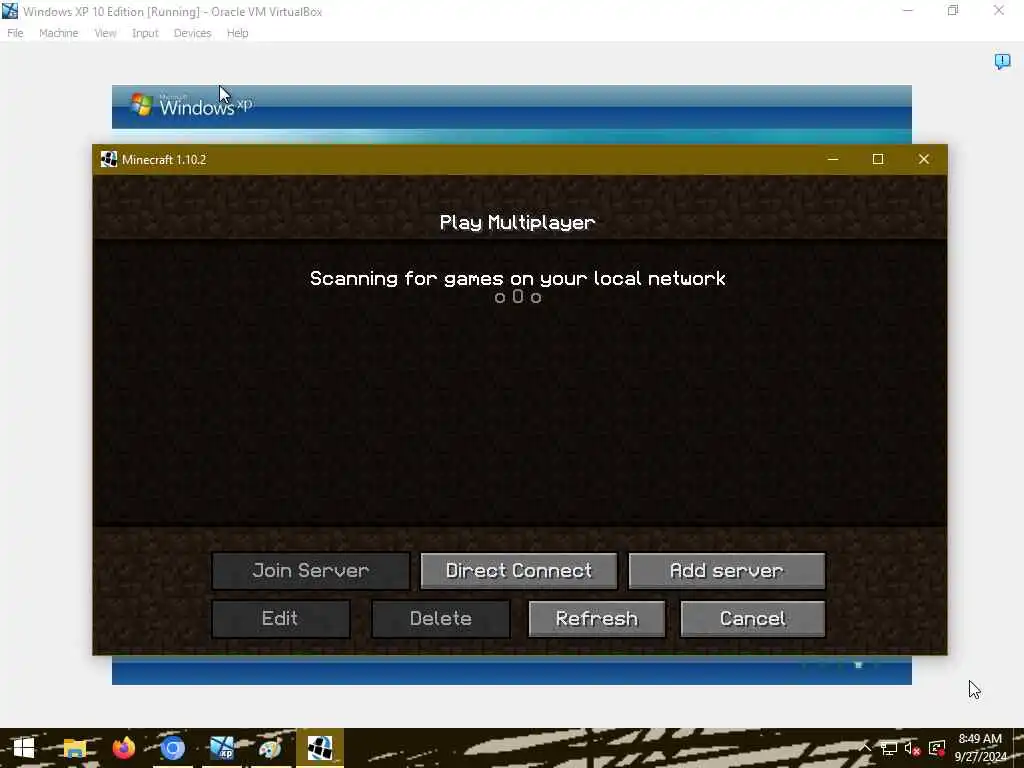The image size is (1024, 768).
Task: Click the VirtualBox title bar icon
Action: (10, 11)
